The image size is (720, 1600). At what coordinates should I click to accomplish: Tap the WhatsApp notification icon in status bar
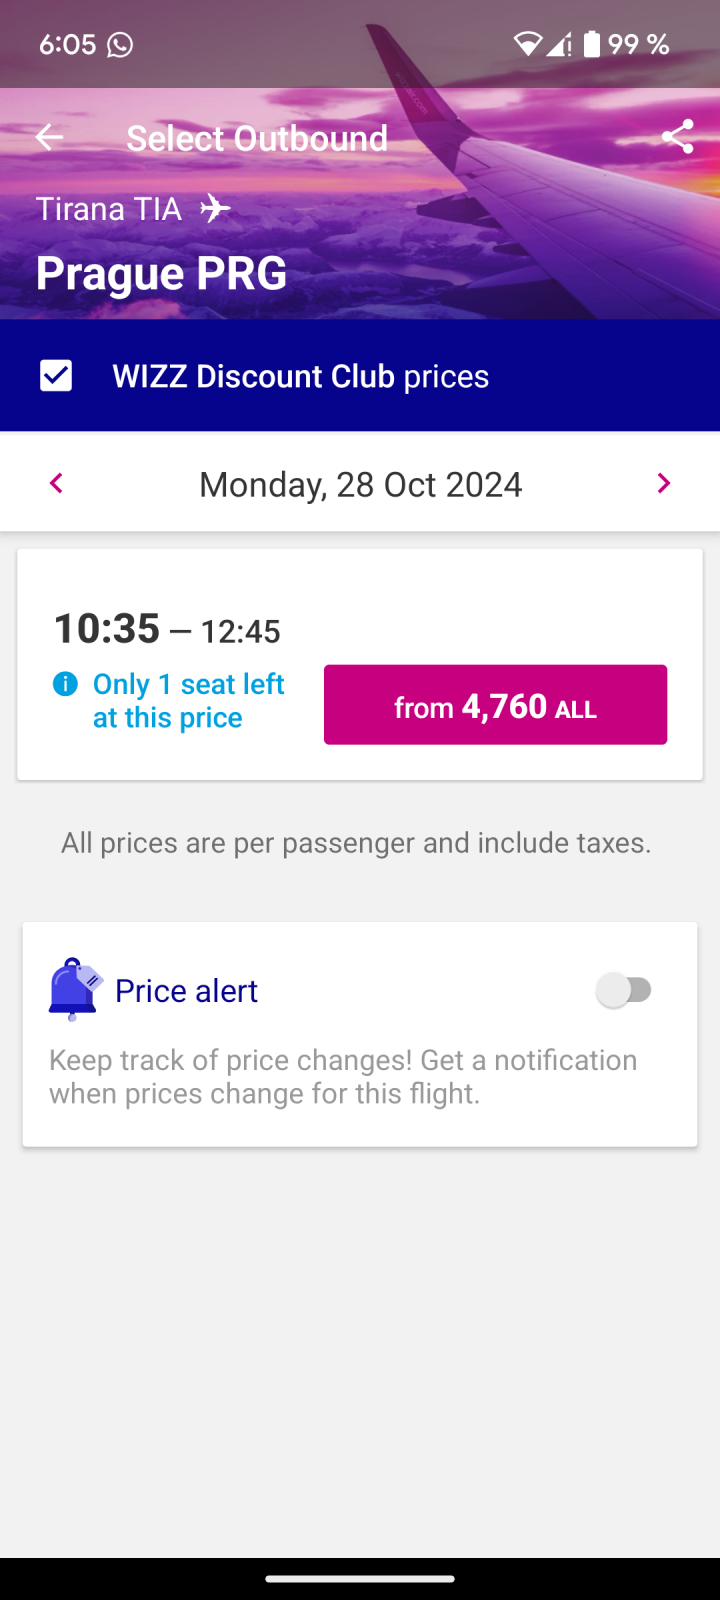click(x=120, y=45)
